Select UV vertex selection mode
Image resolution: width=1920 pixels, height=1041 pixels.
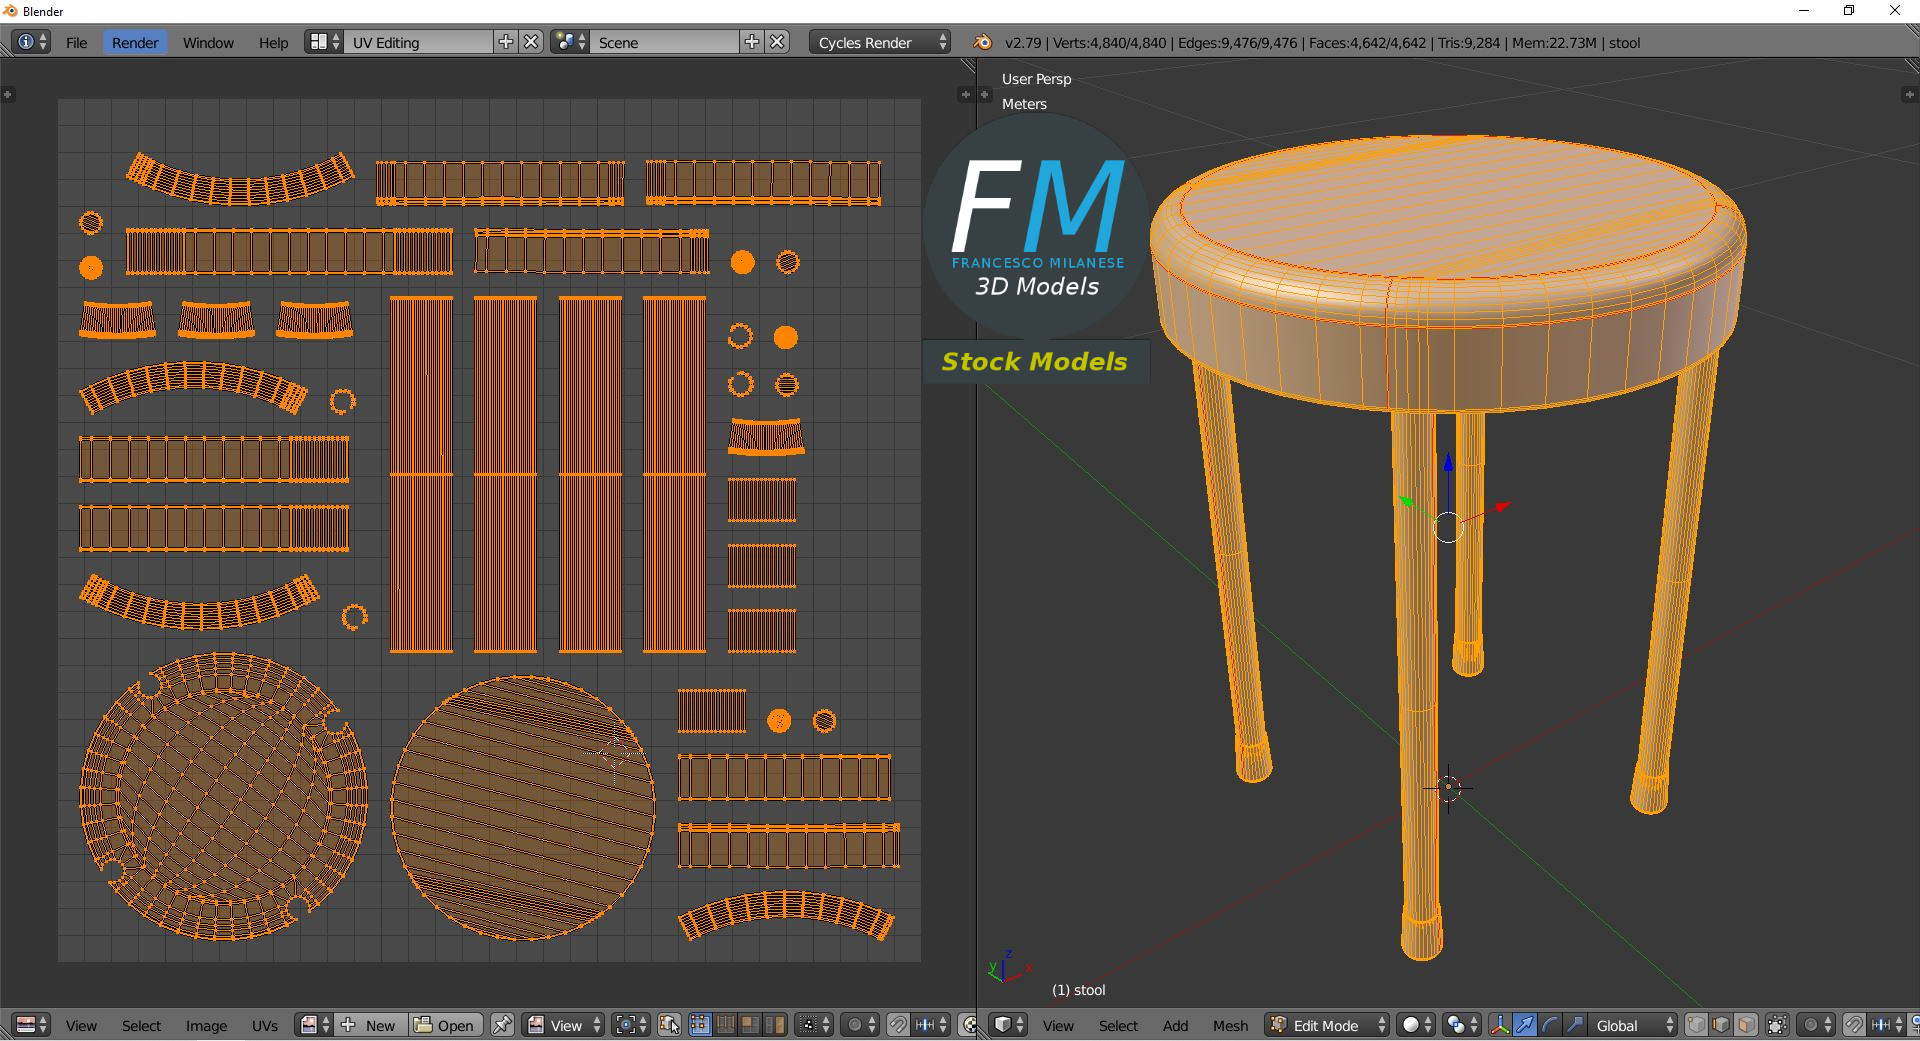pos(700,1025)
